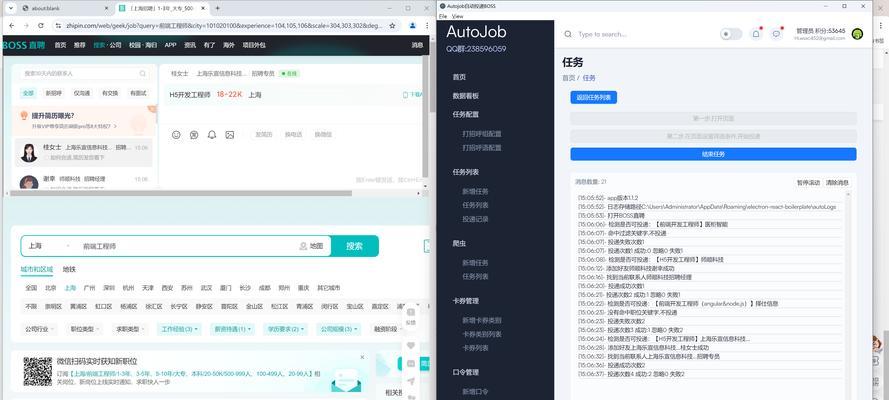Open 求职类型 filter dropdown

(131, 329)
